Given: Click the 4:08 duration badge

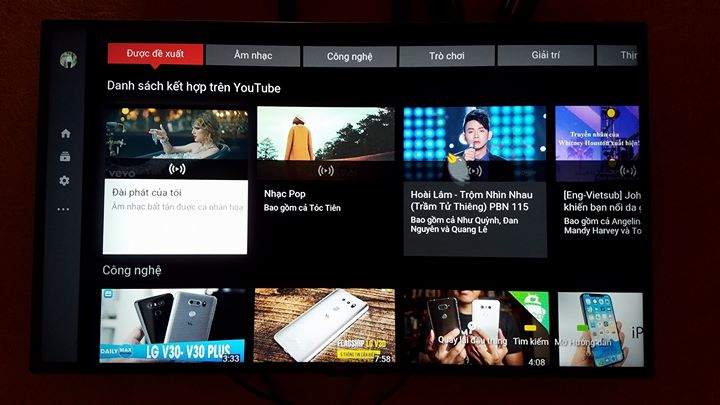Looking at the screenshot, I should [536, 362].
